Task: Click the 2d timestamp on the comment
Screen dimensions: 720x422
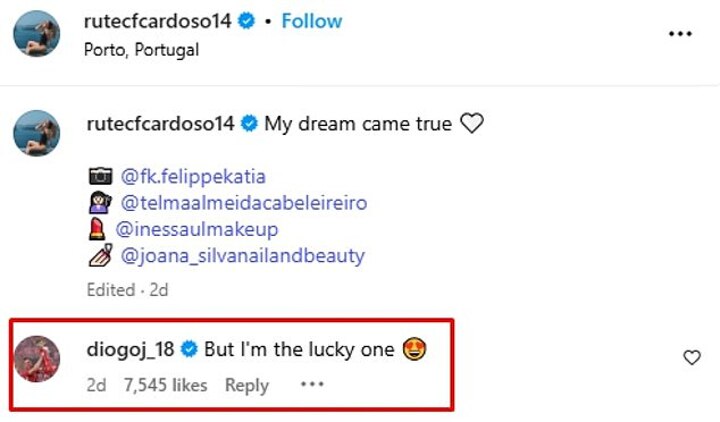Action: coord(97,384)
